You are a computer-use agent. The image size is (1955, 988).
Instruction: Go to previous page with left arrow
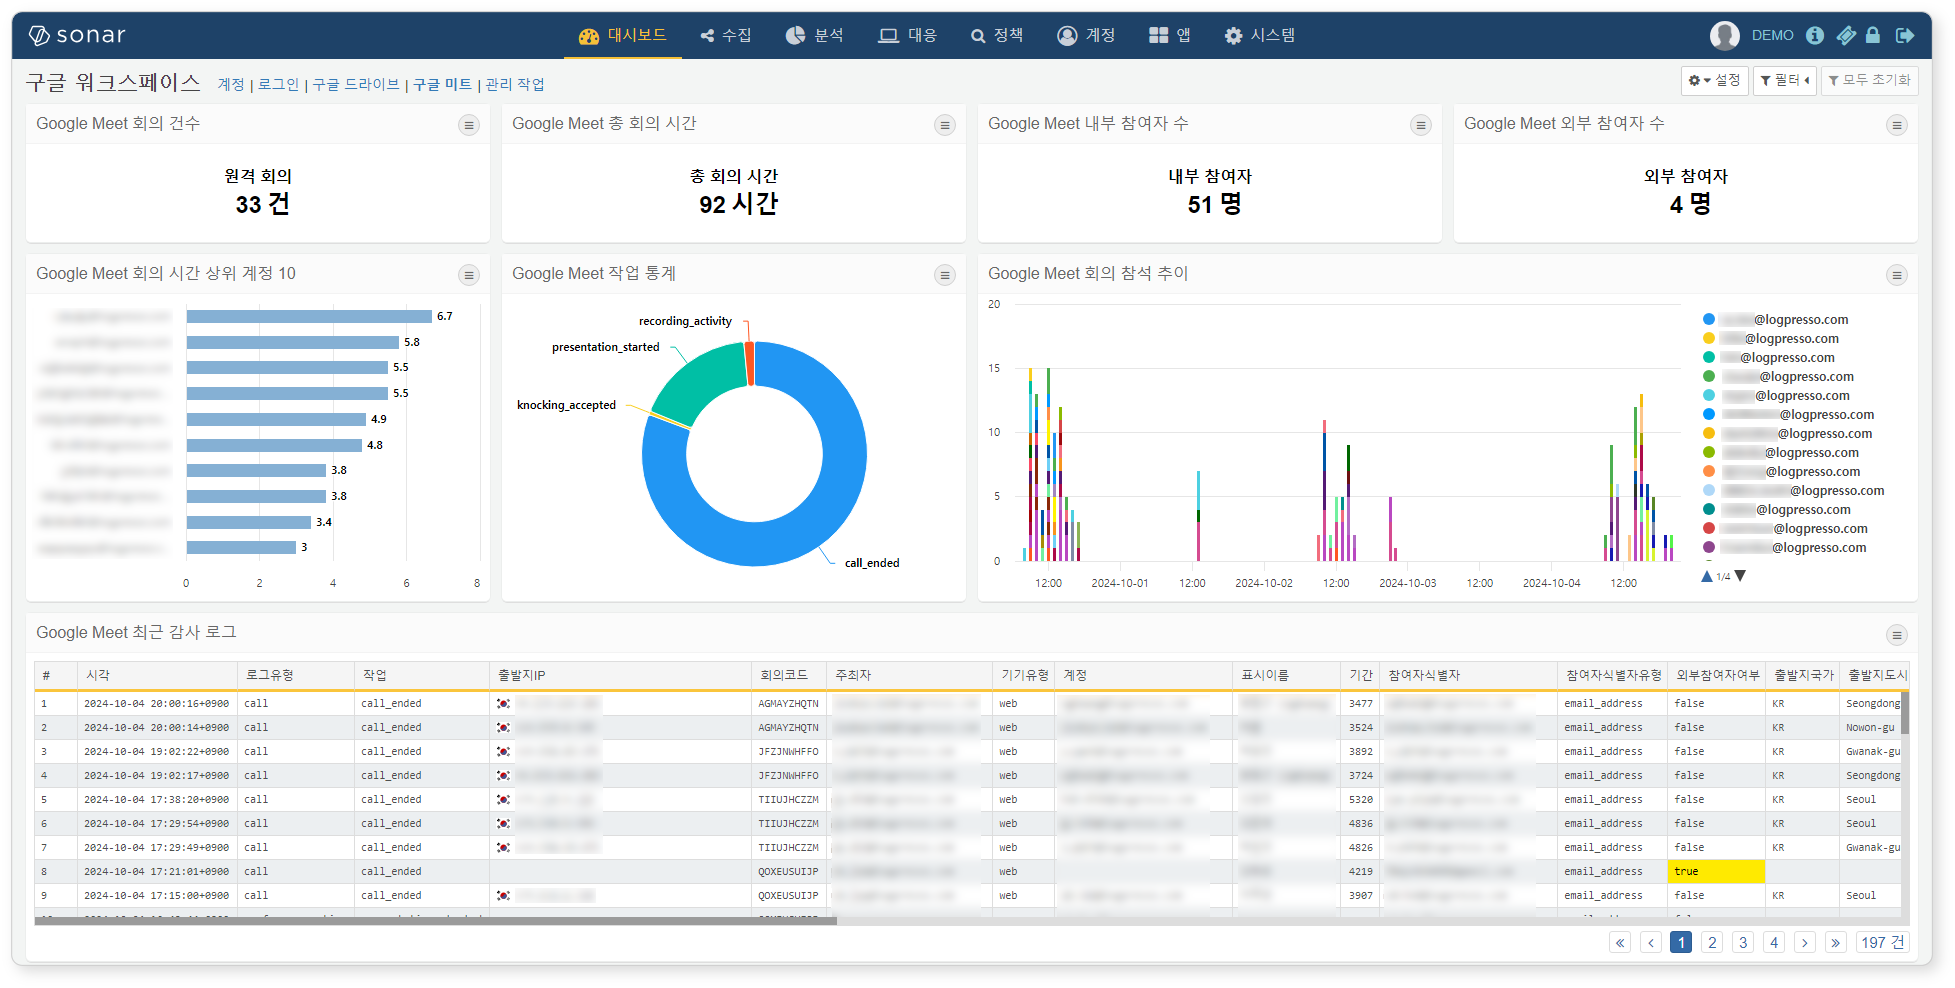pyautogui.click(x=1651, y=943)
